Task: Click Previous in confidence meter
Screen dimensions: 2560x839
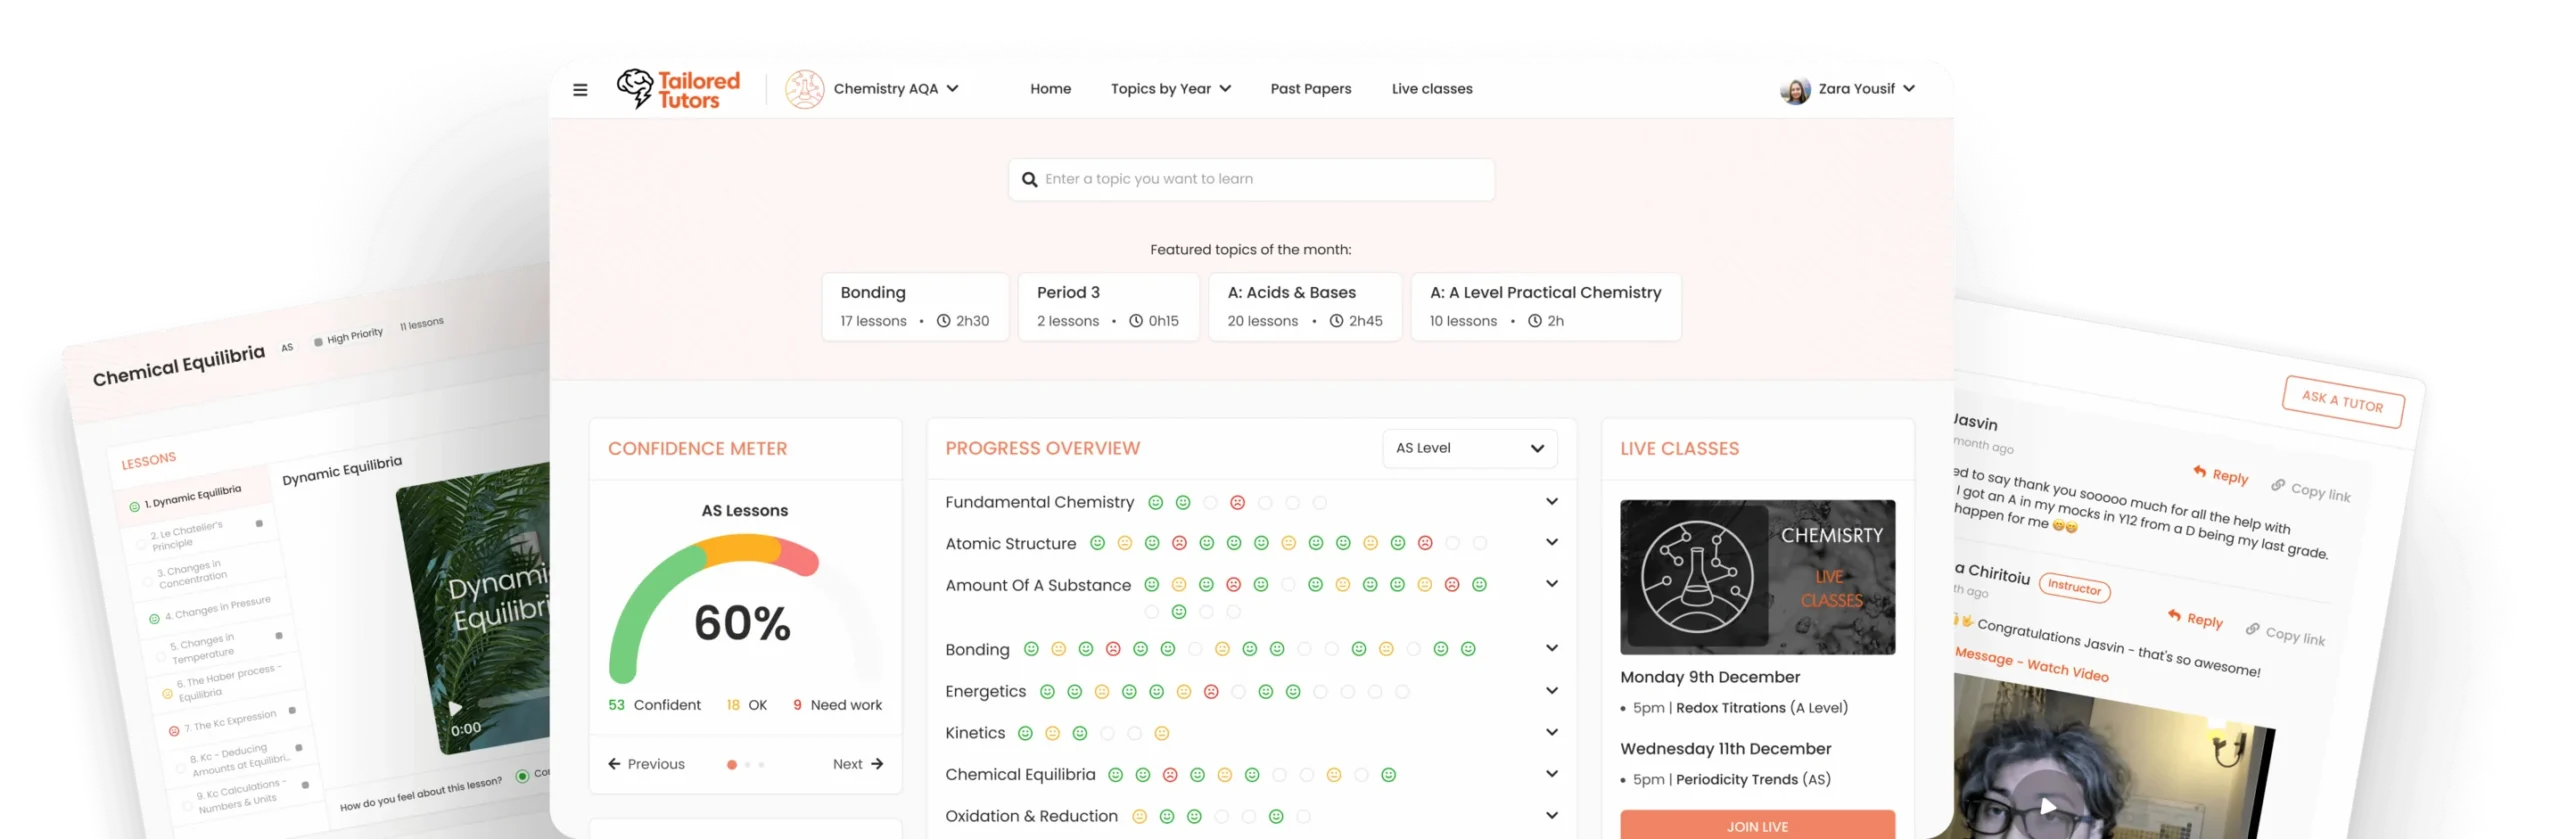Action: [x=646, y=764]
